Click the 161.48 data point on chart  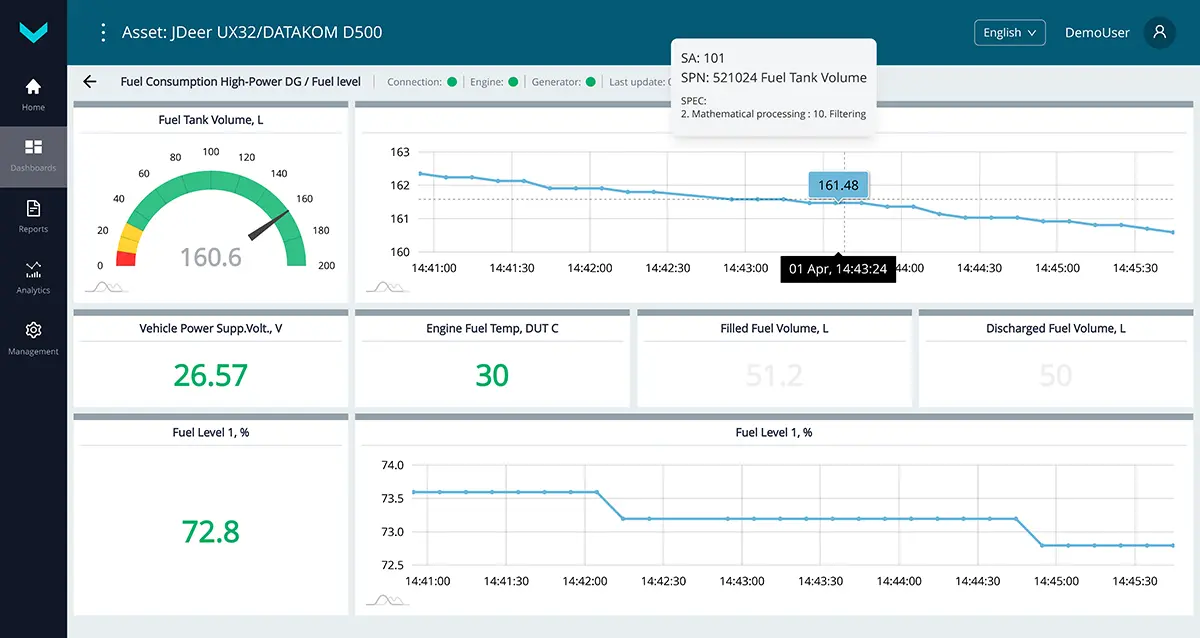(x=838, y=203)
